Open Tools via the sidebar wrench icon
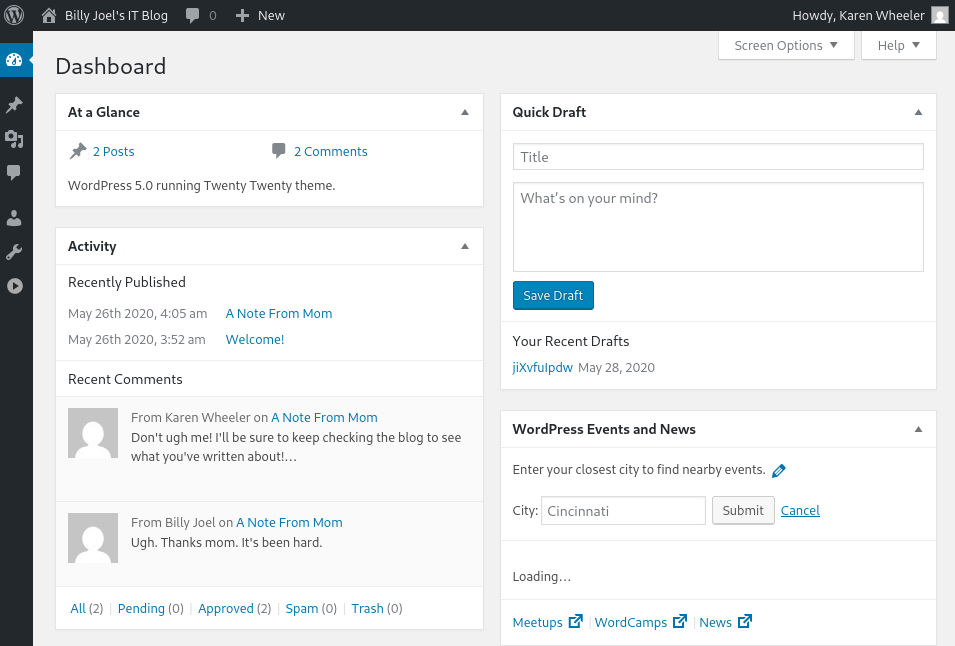The width and height of the screenshot is (955, 646). pos(14,252)
